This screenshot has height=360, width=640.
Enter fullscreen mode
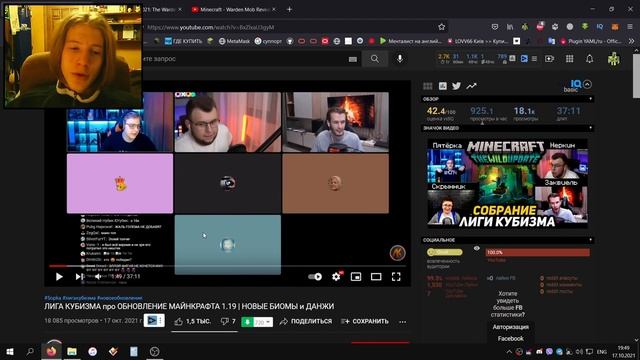(396, 277)
